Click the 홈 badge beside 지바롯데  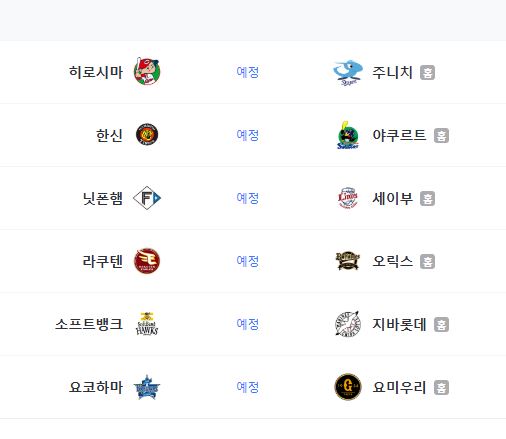pyautogui.click(x=441, y=324)
